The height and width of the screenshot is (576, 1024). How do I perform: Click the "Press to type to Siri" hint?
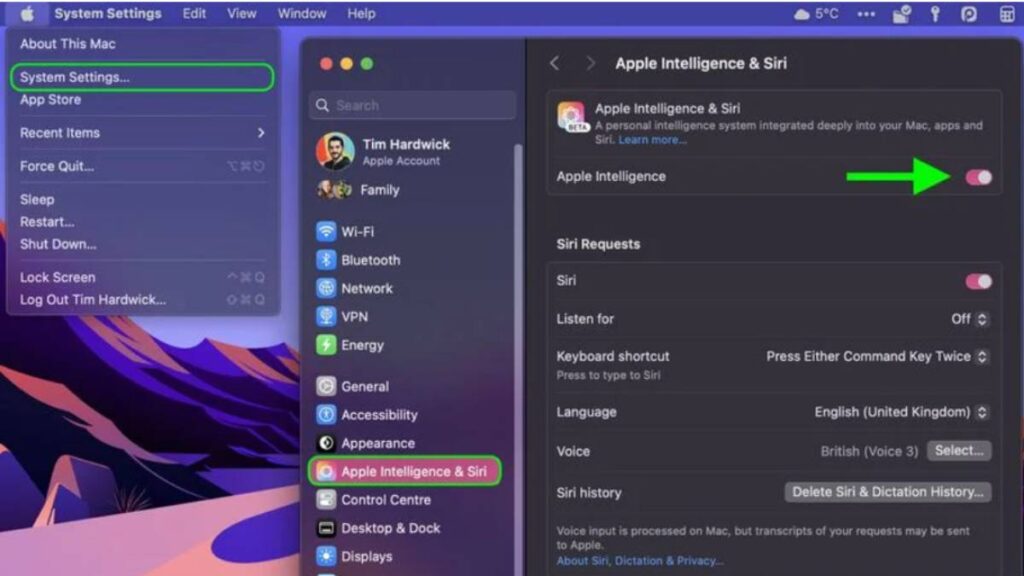pyautogui.click(x=608, y=376)
